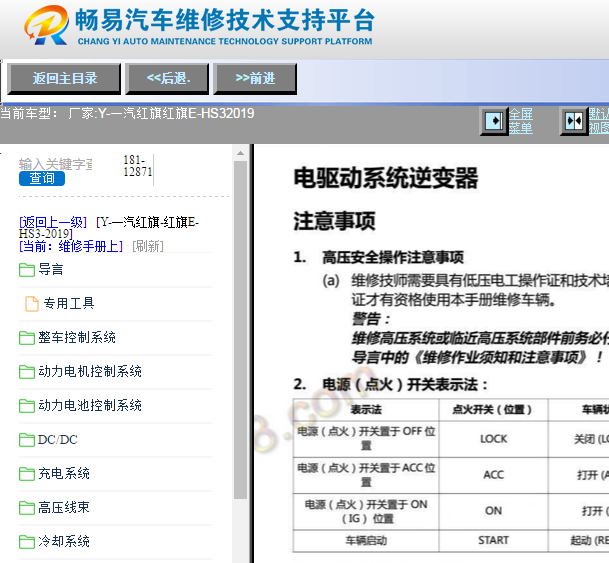
Task: Click the LOCK table cell
Action: (493, 439)
